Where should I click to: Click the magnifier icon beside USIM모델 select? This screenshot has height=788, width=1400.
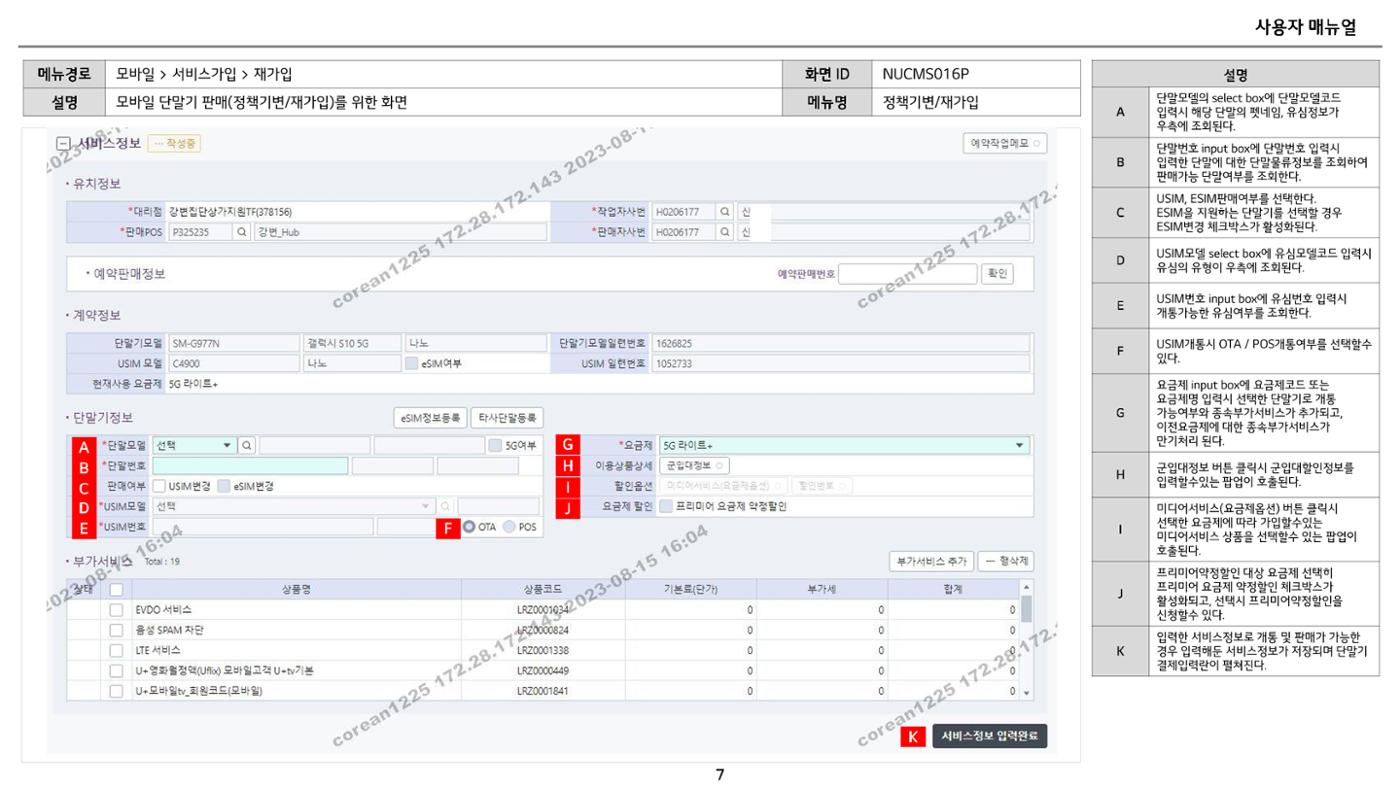(x=447, y=506)
